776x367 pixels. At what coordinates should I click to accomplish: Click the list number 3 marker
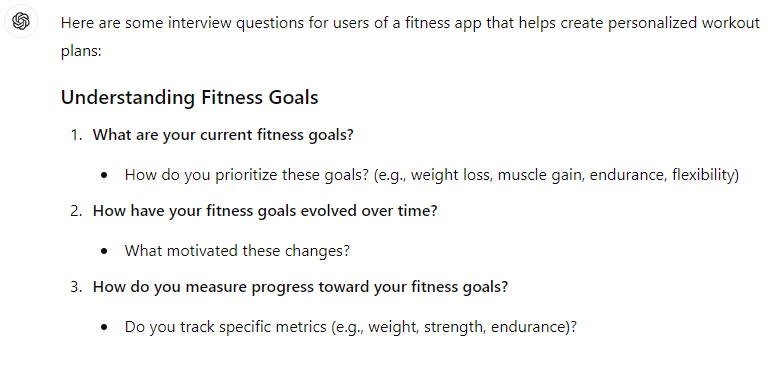point(76,287)
